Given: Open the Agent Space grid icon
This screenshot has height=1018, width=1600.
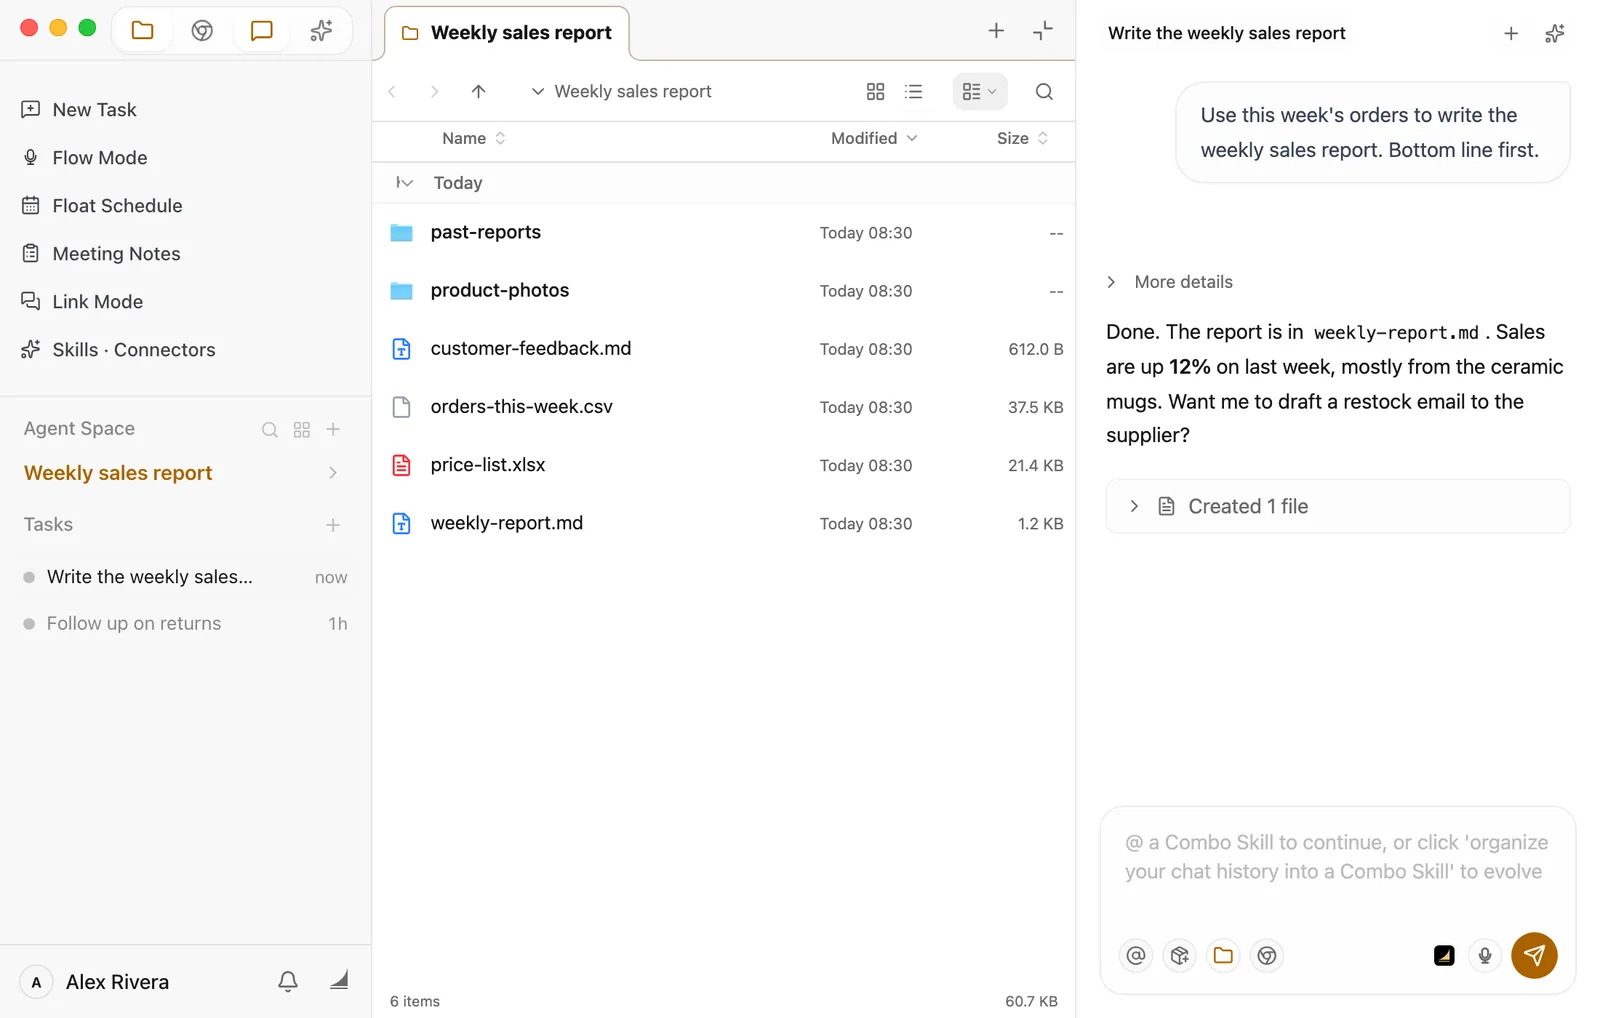Looking at the screenshot, I should point(302,429).
